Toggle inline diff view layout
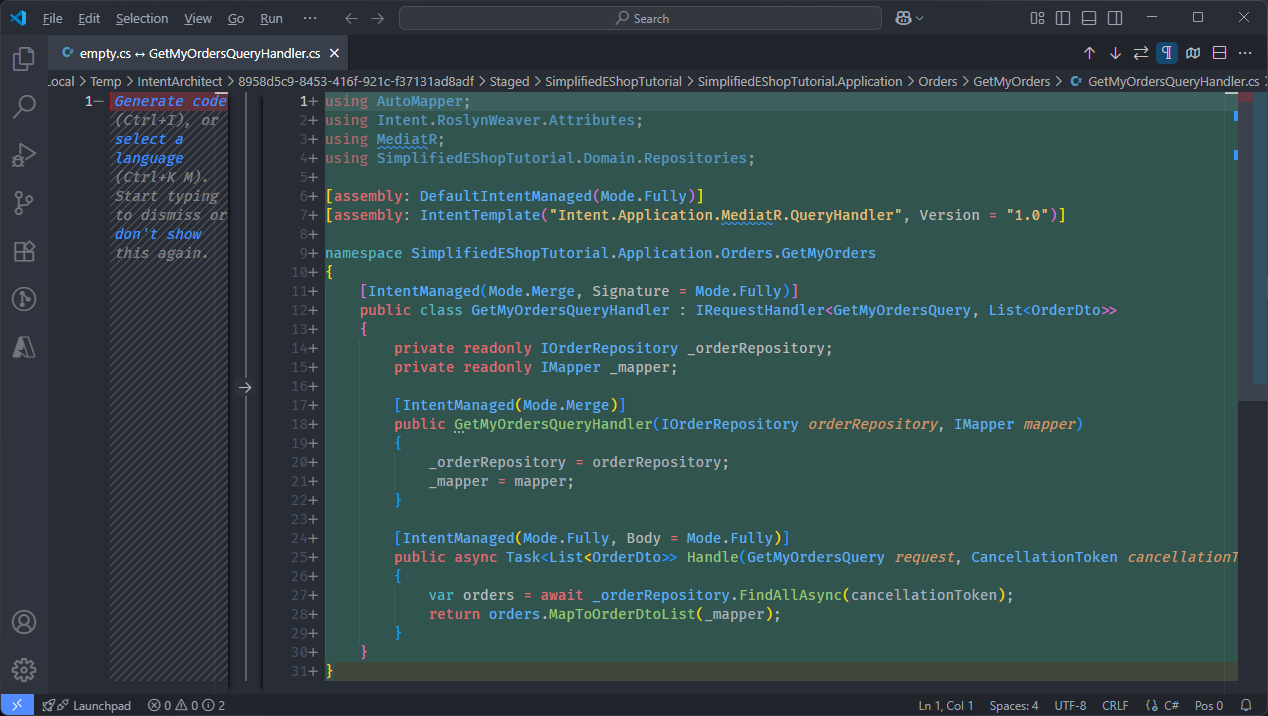Screen dimensions: 1268x716 tap(1219, 53)
